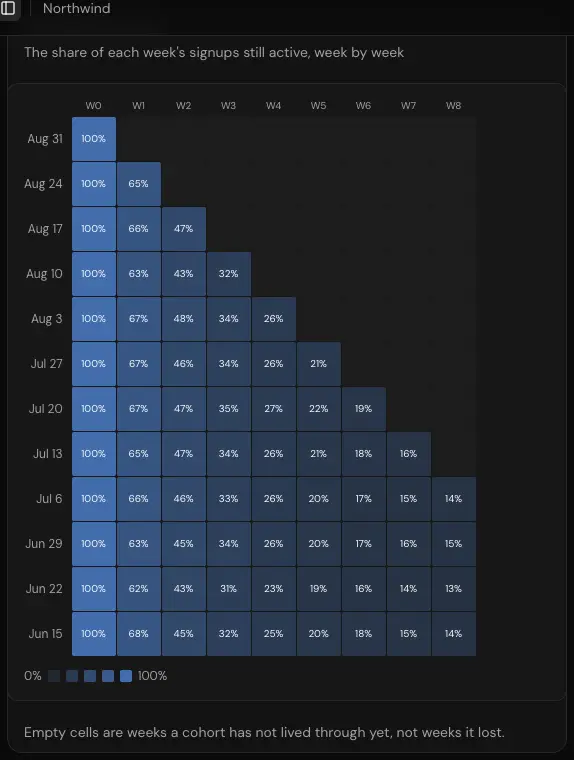The height and width of the screenshot is (760, 574).
Task: Click the W8 column header
Action: click(454, 106)
